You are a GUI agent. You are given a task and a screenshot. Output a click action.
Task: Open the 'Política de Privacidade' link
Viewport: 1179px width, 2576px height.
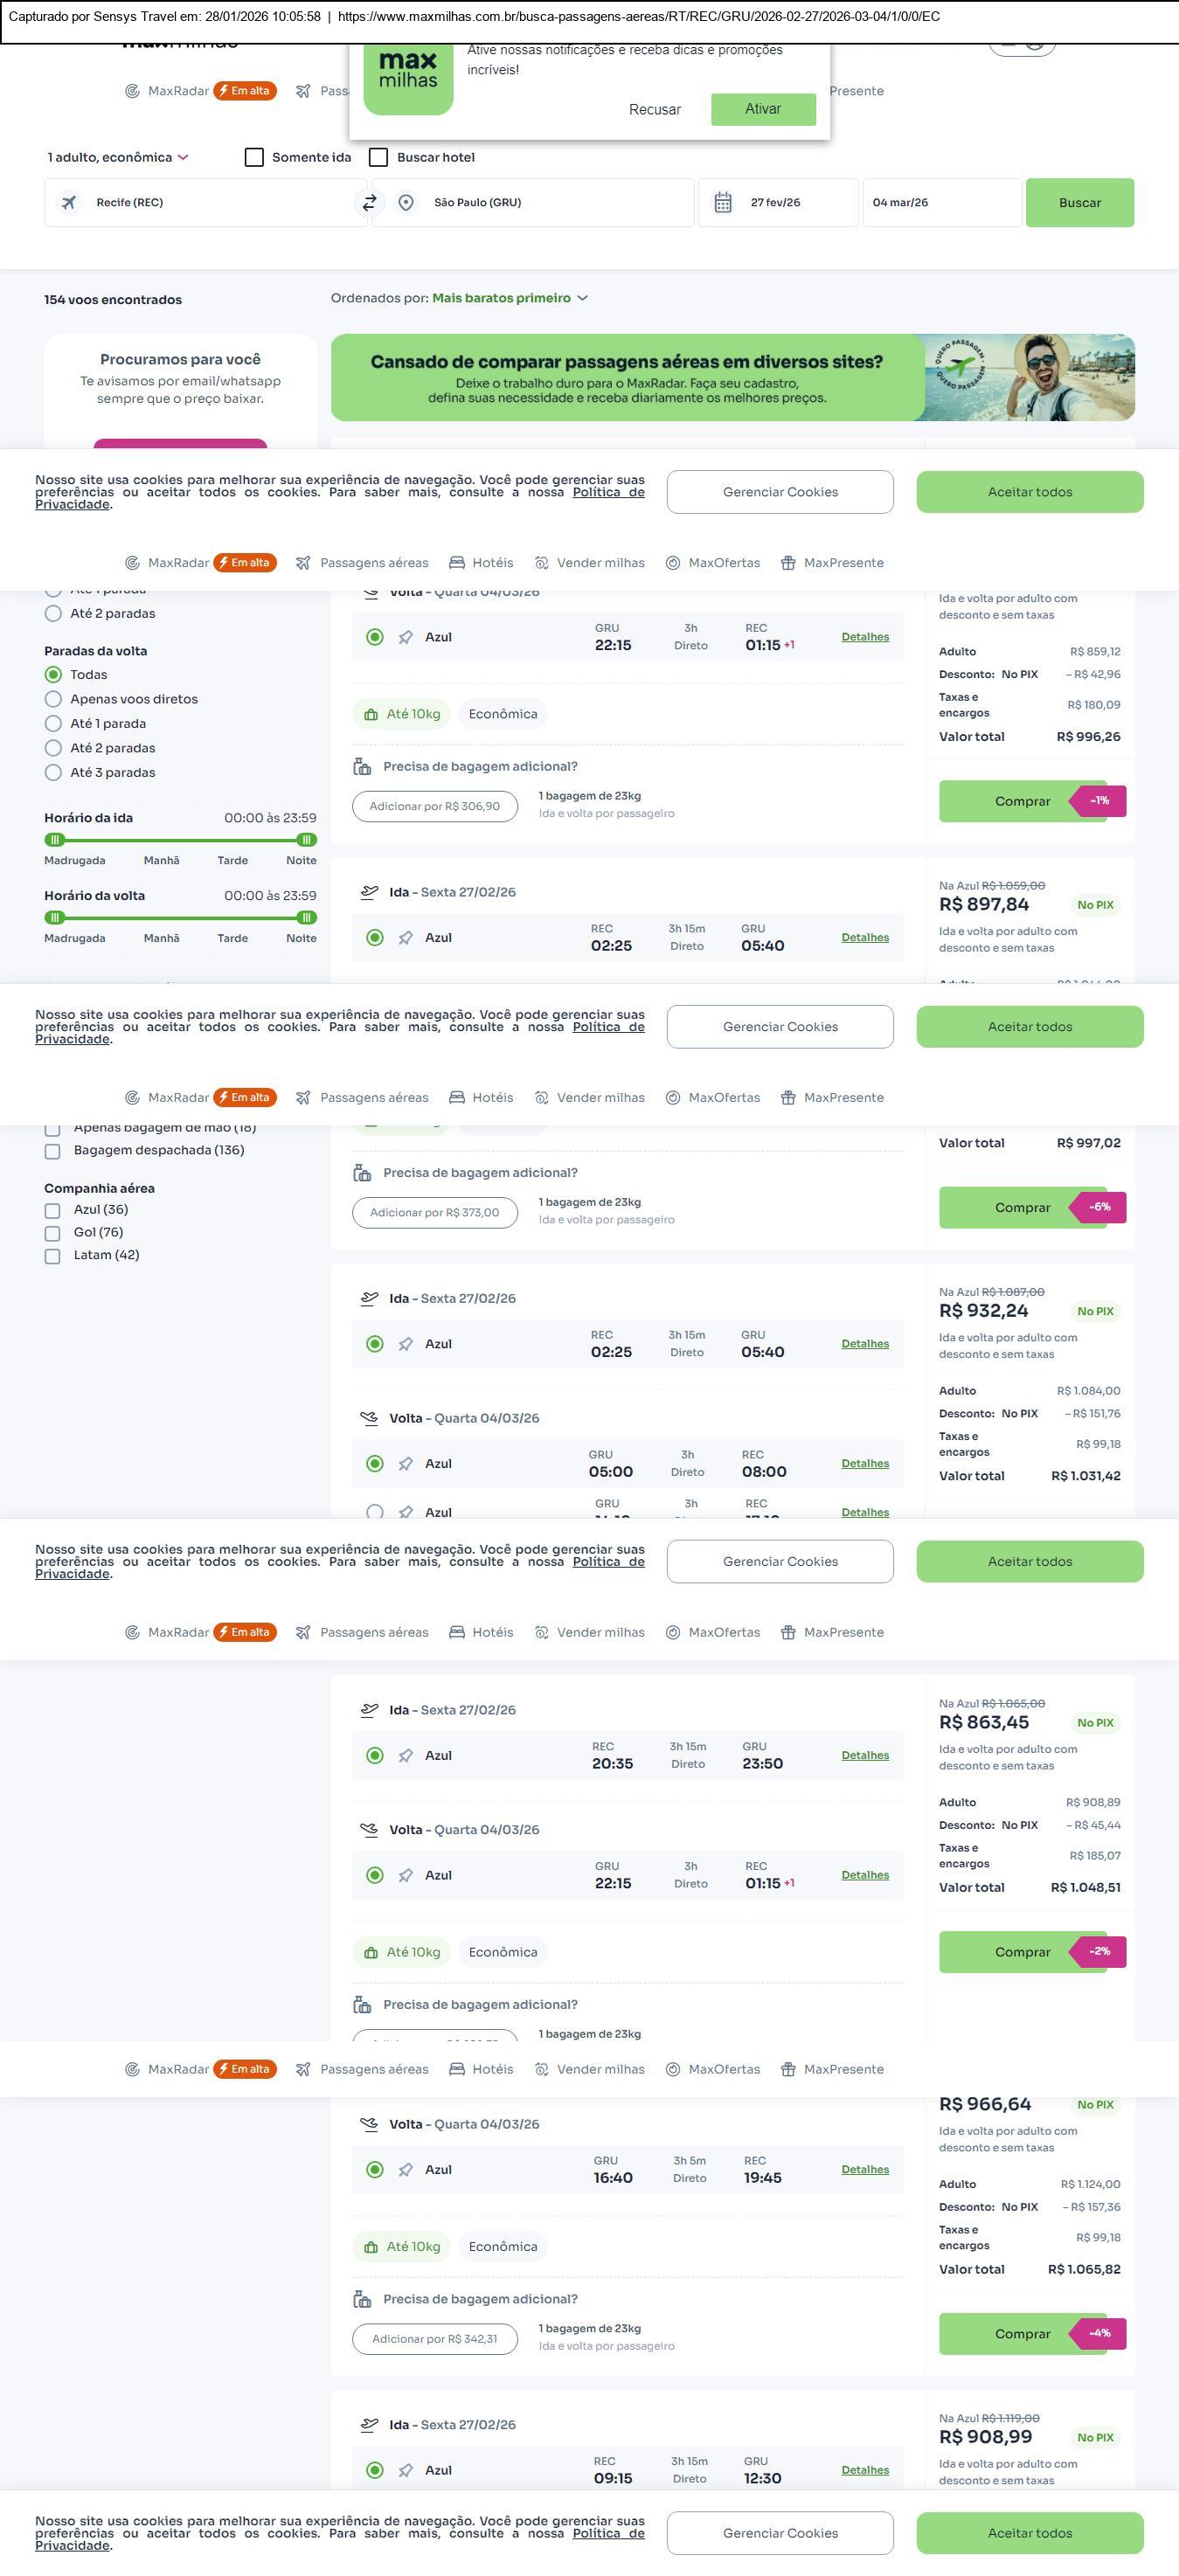(608, 493)
